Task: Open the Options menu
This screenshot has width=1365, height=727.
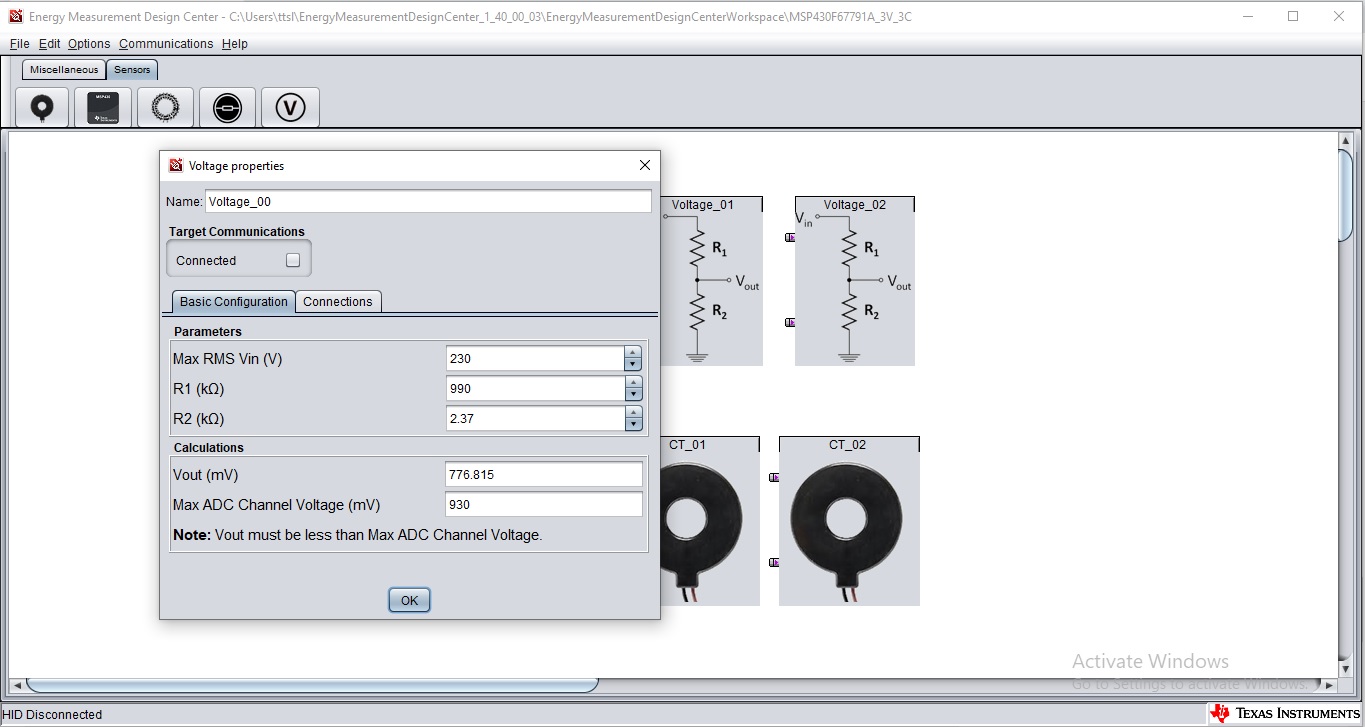Action: 89,44
